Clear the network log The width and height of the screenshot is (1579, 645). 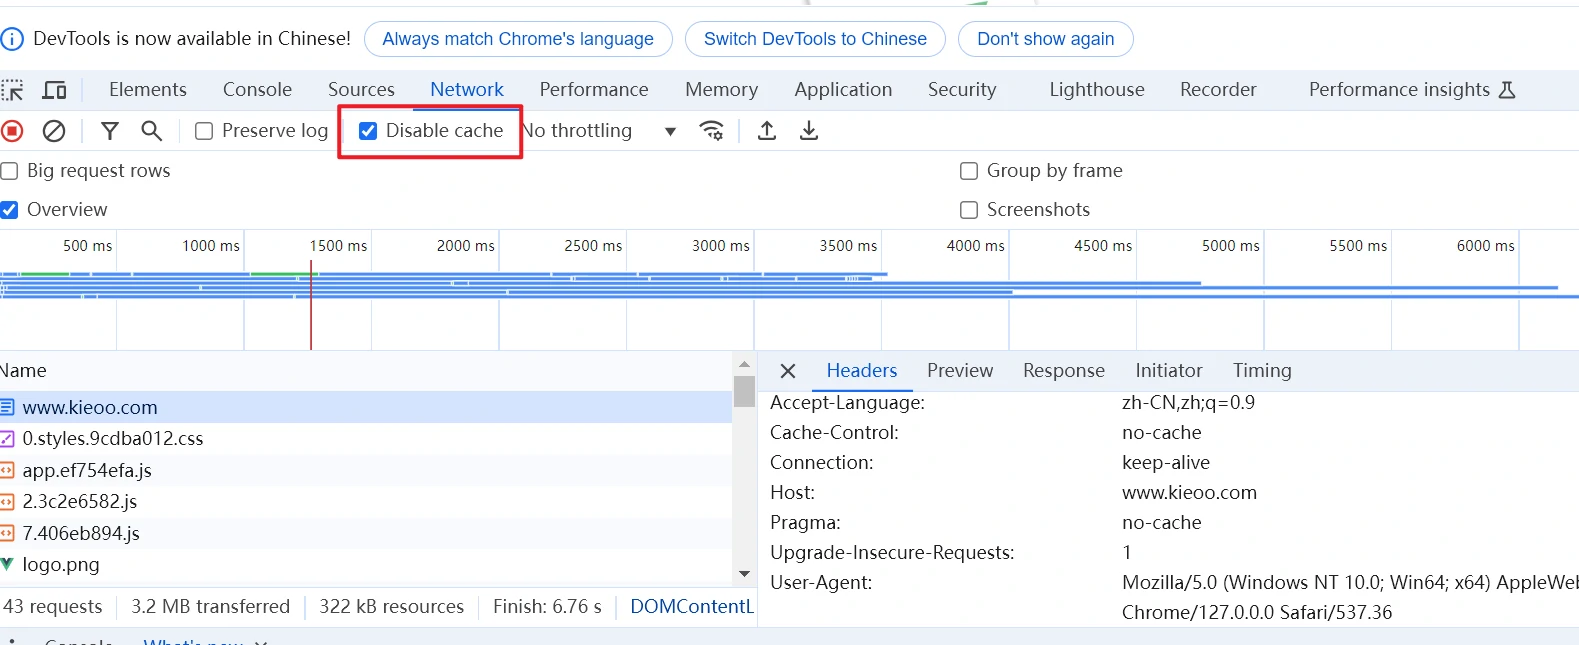click(54, 131)
